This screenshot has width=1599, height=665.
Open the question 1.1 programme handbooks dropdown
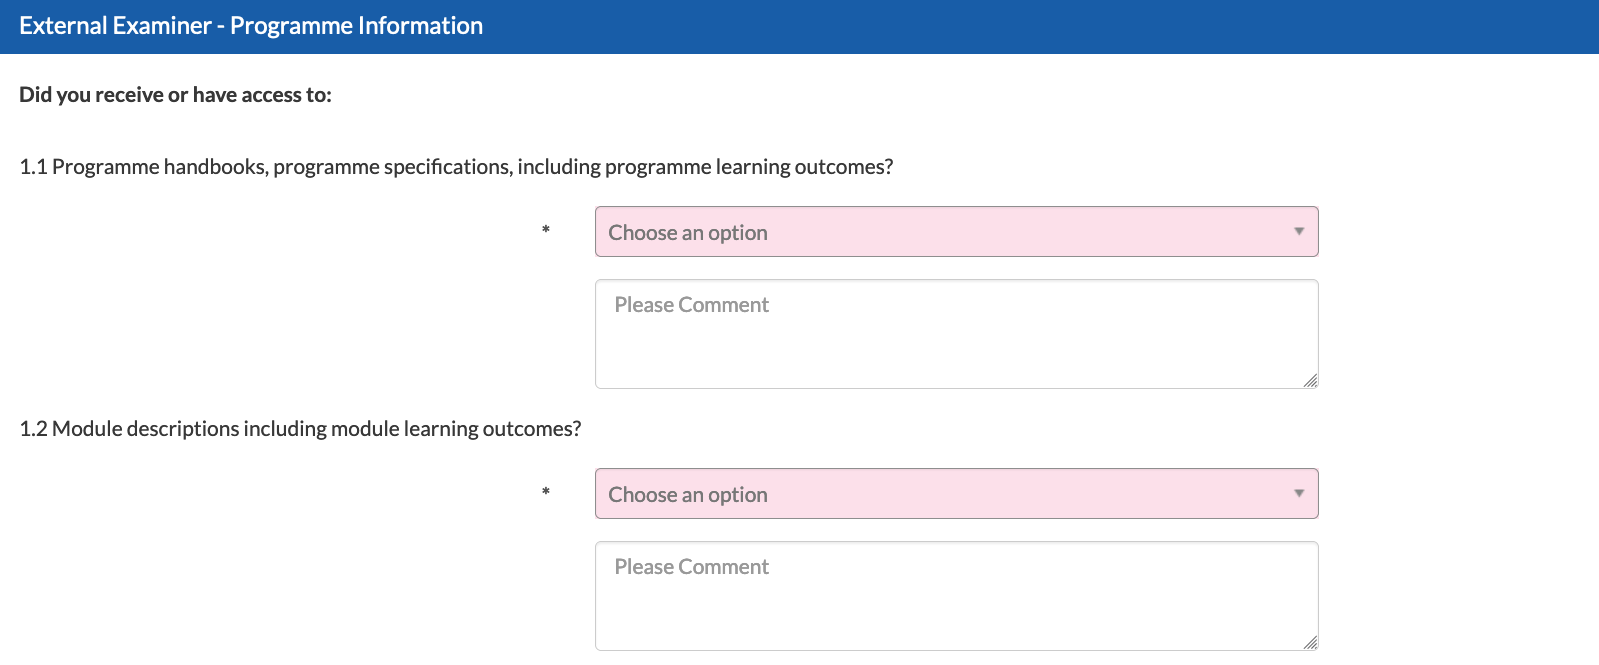(956, 232)
